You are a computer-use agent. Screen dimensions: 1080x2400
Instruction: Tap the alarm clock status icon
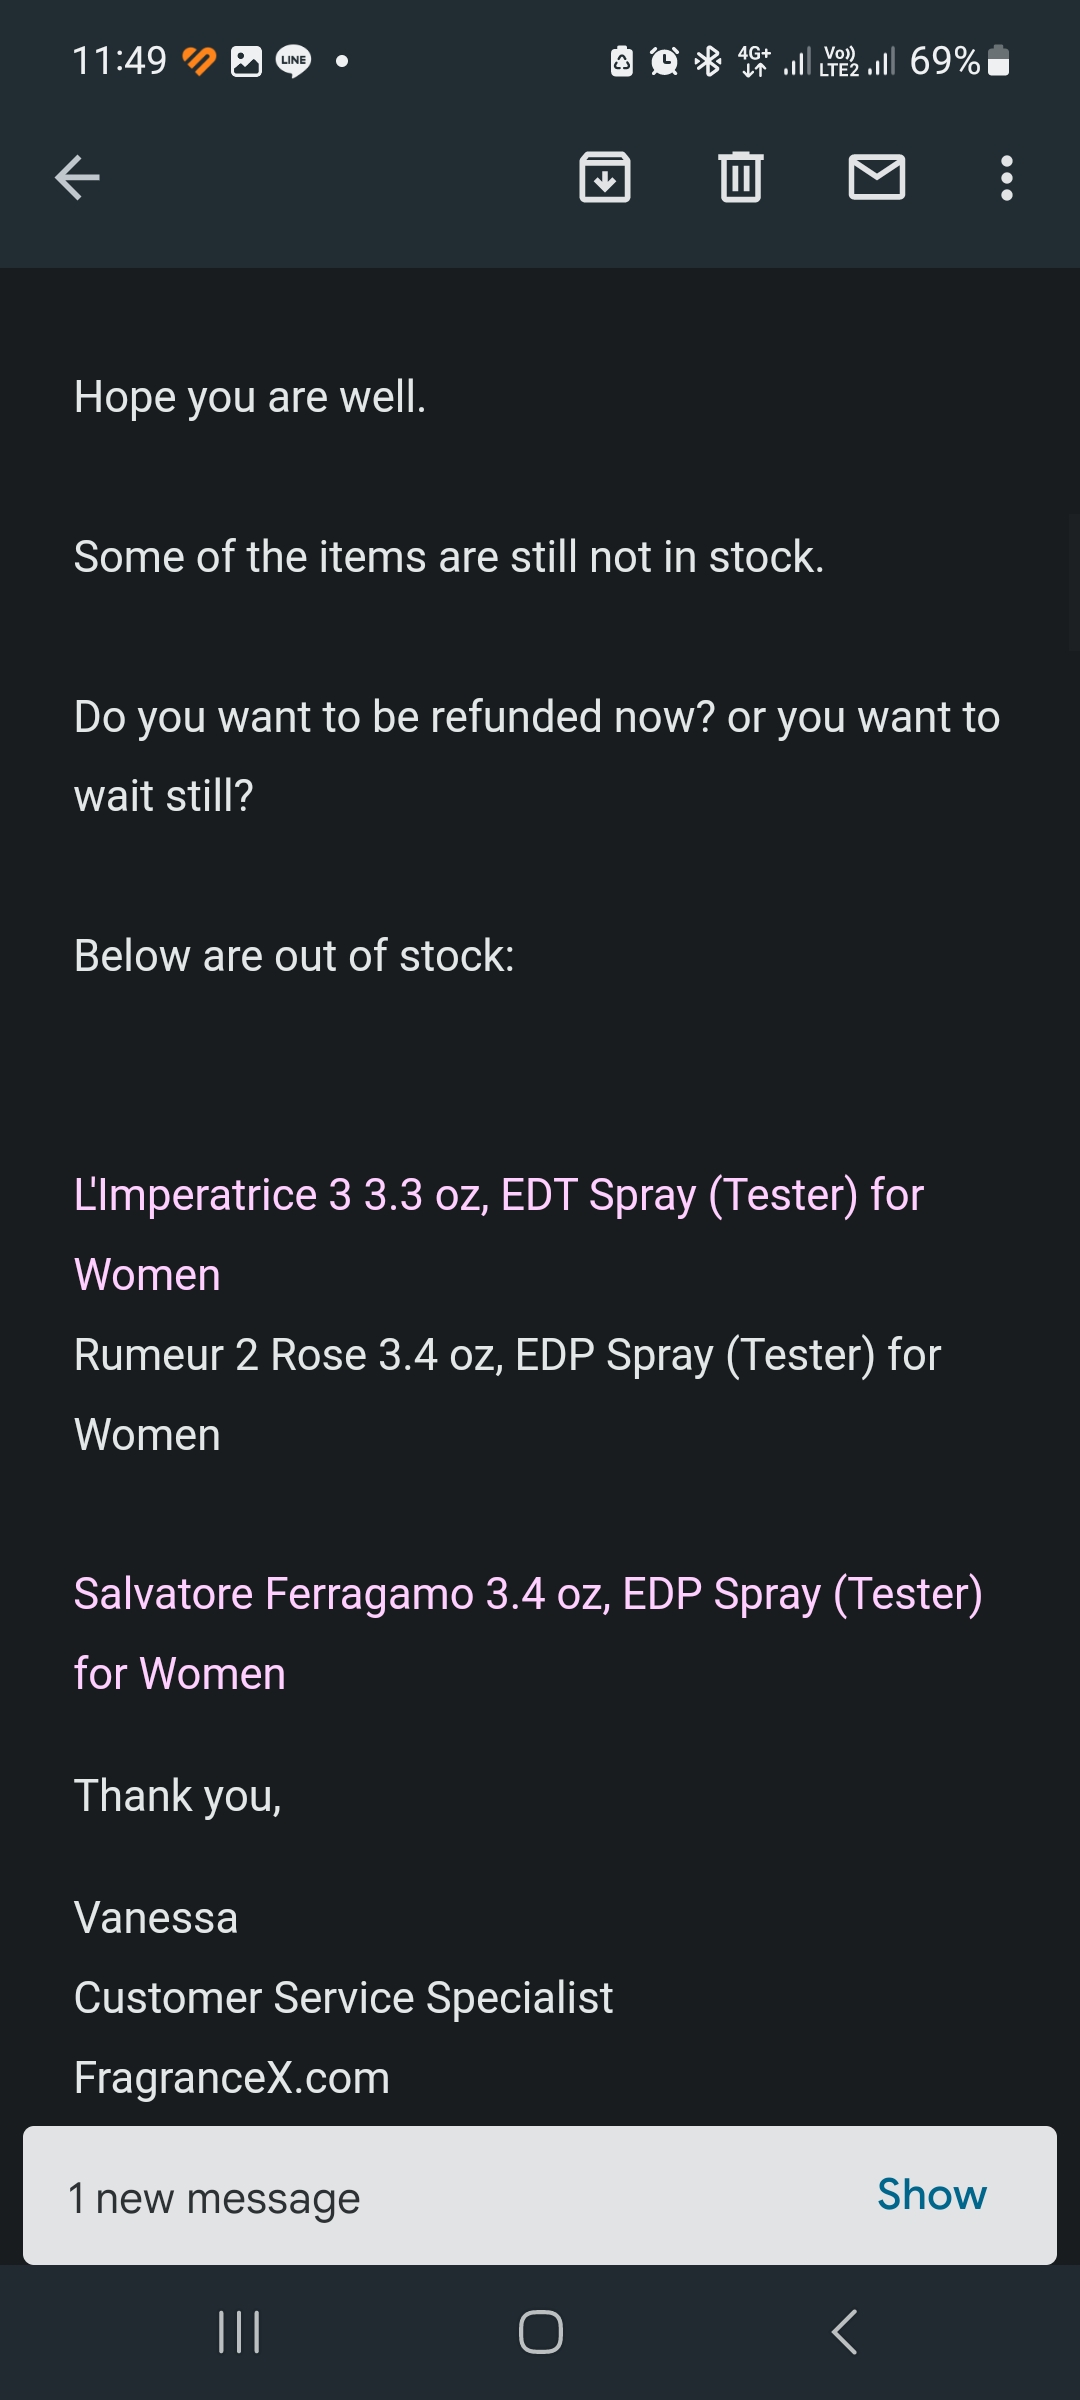pos(664,62)
